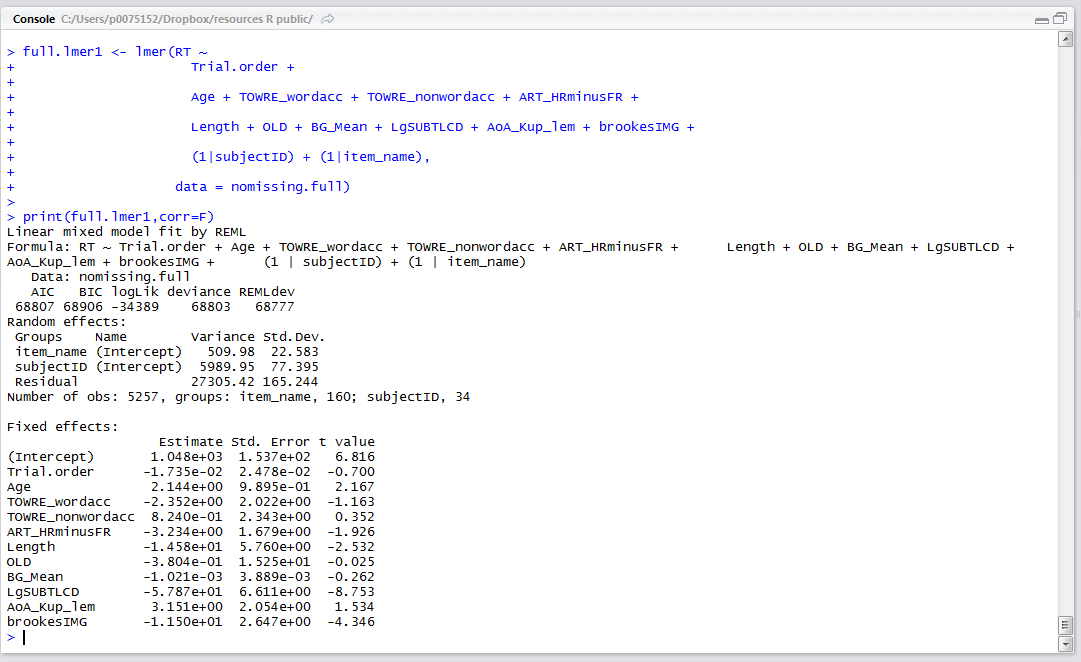Click the console scrollbar thumb
Viewport: 1081px width, 662px height.
pyautogui.click(x=1066, y=624)
